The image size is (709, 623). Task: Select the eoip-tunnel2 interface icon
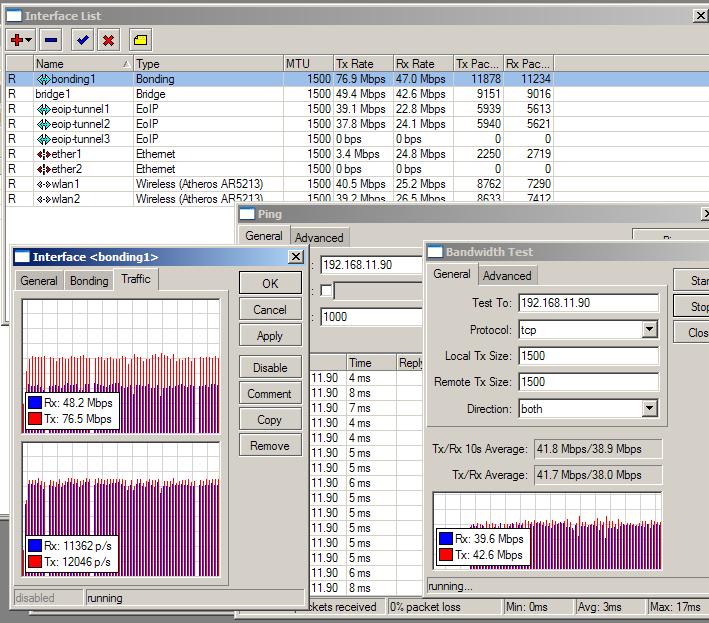43,124
